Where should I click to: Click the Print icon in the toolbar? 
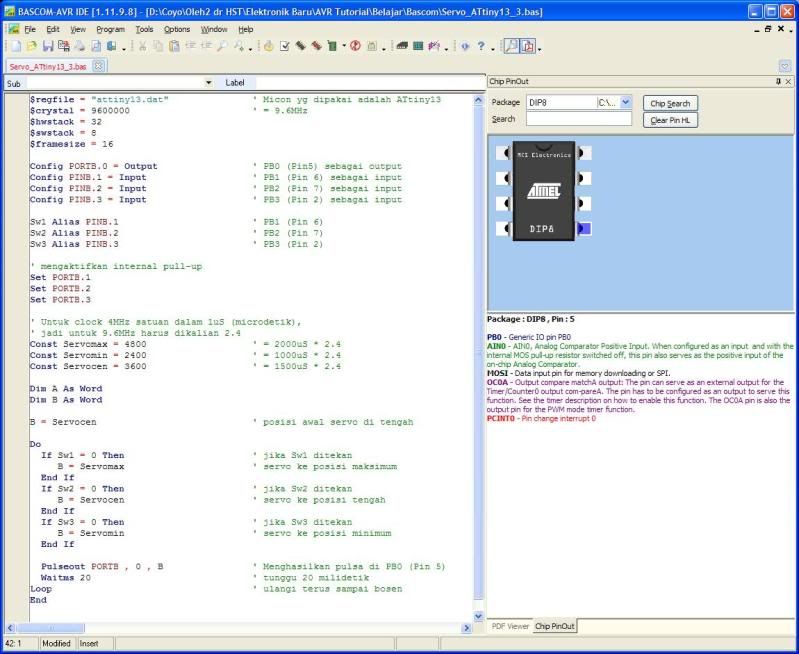(79, 46)
